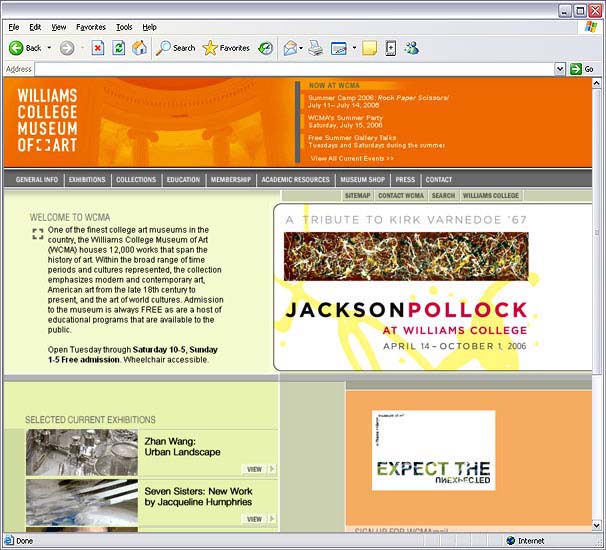606x550 pixels.
Task: Click the Edit page toolbar icon
Action: 339,48
